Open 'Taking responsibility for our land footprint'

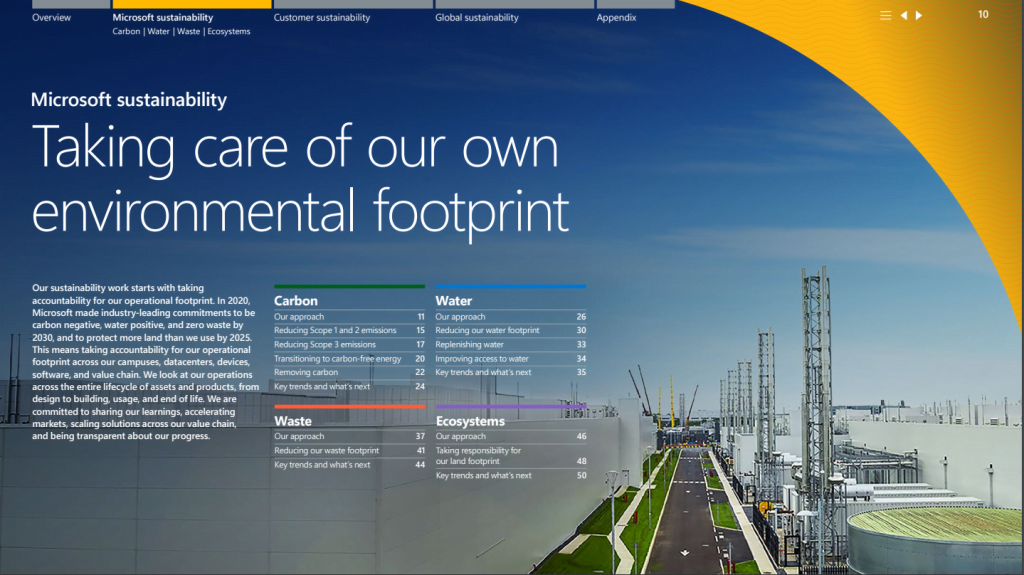coord(511,455)
